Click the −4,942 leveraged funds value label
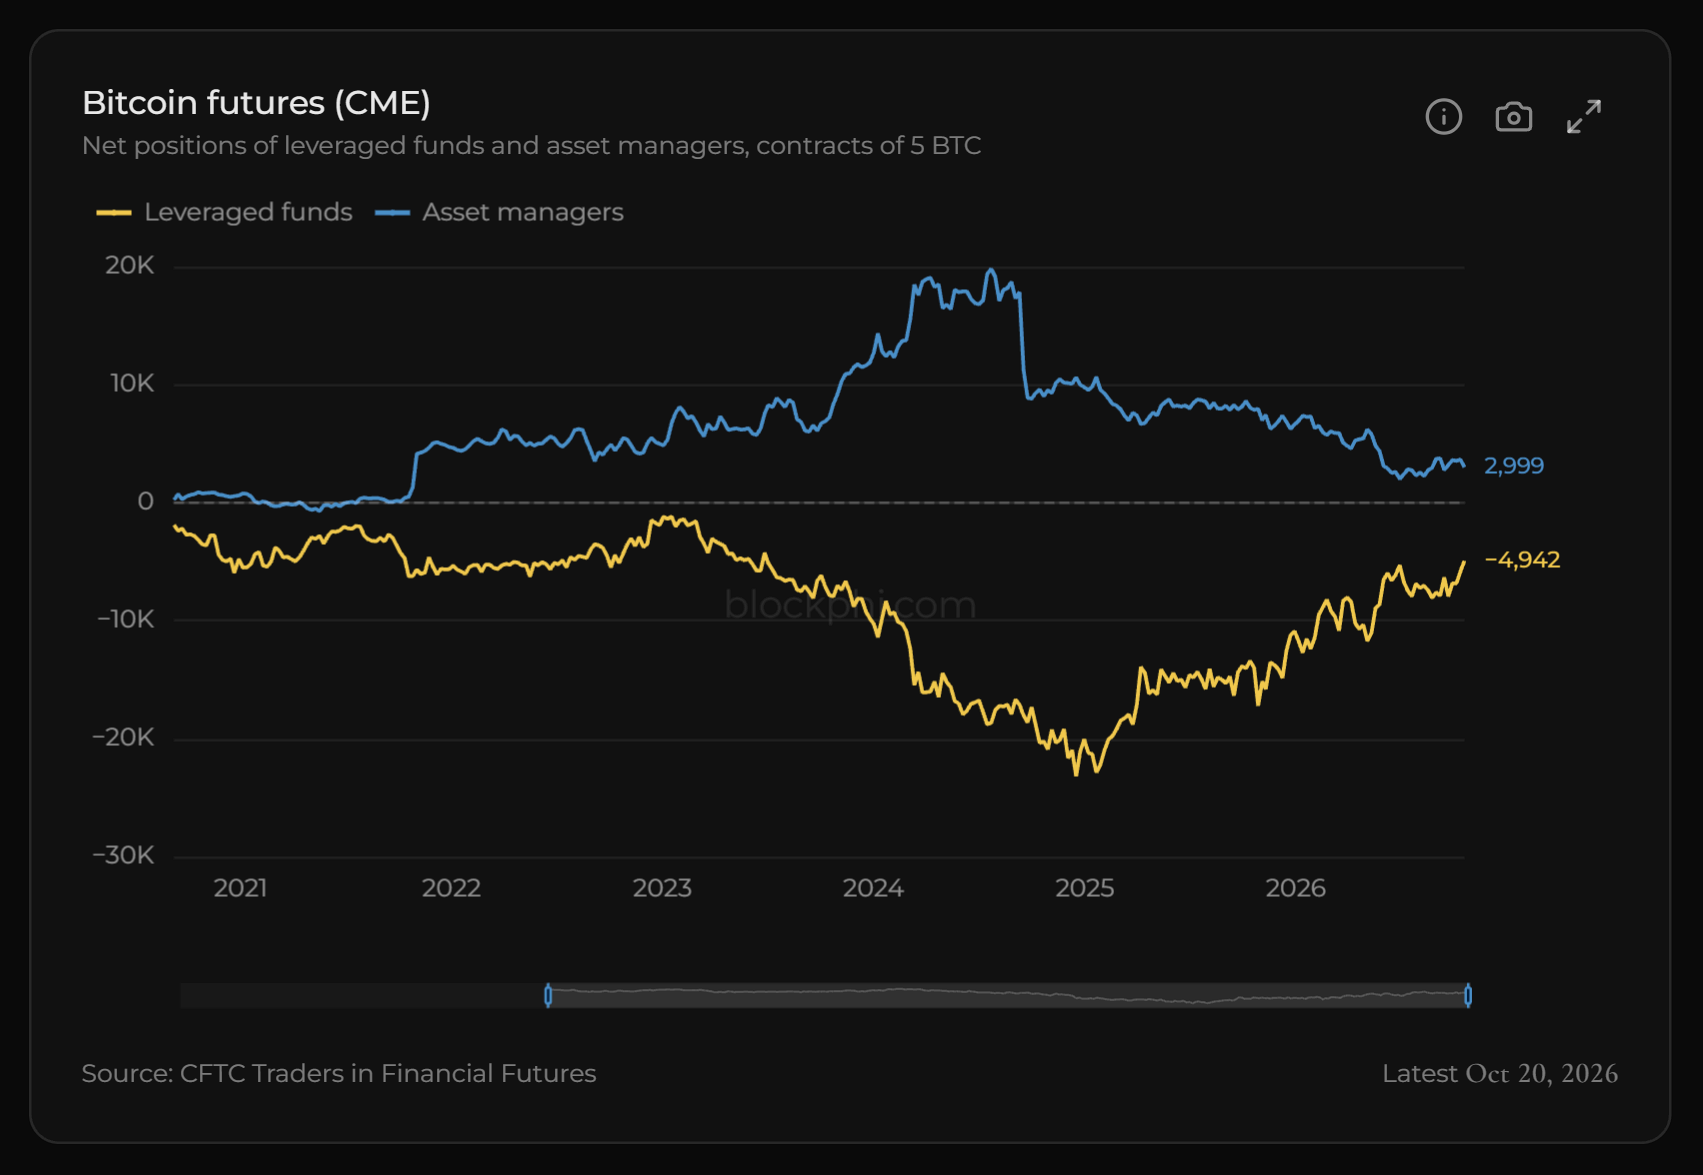This screenshot has height=1175, width=1703. pos(1522,560)
